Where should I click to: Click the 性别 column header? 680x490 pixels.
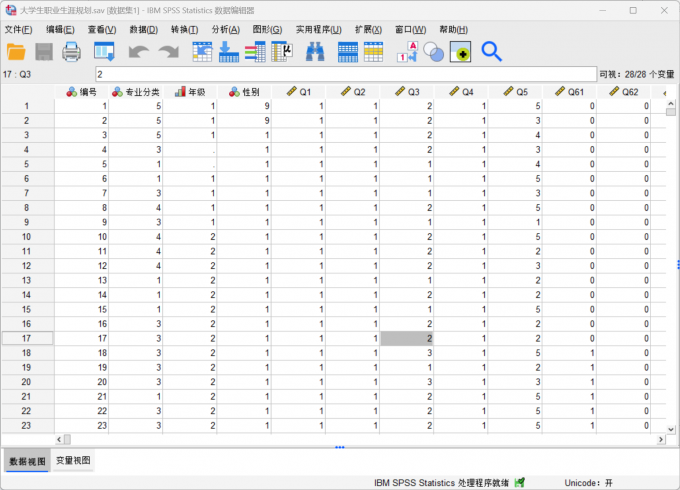tap(244, 92)
